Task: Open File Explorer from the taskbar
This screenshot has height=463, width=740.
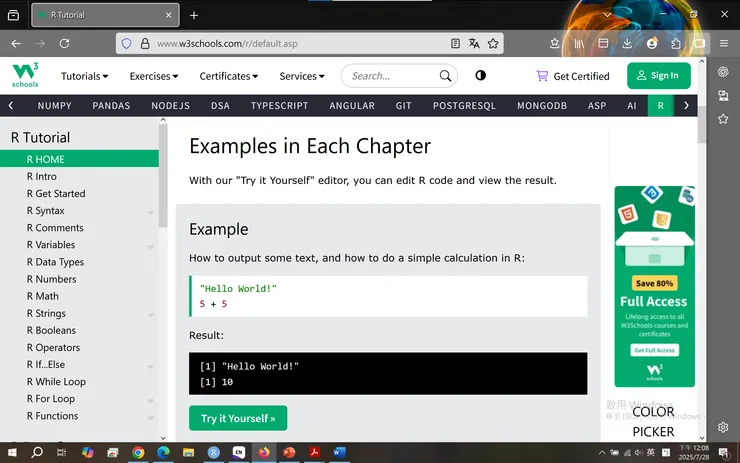Action: pos(188,453)
